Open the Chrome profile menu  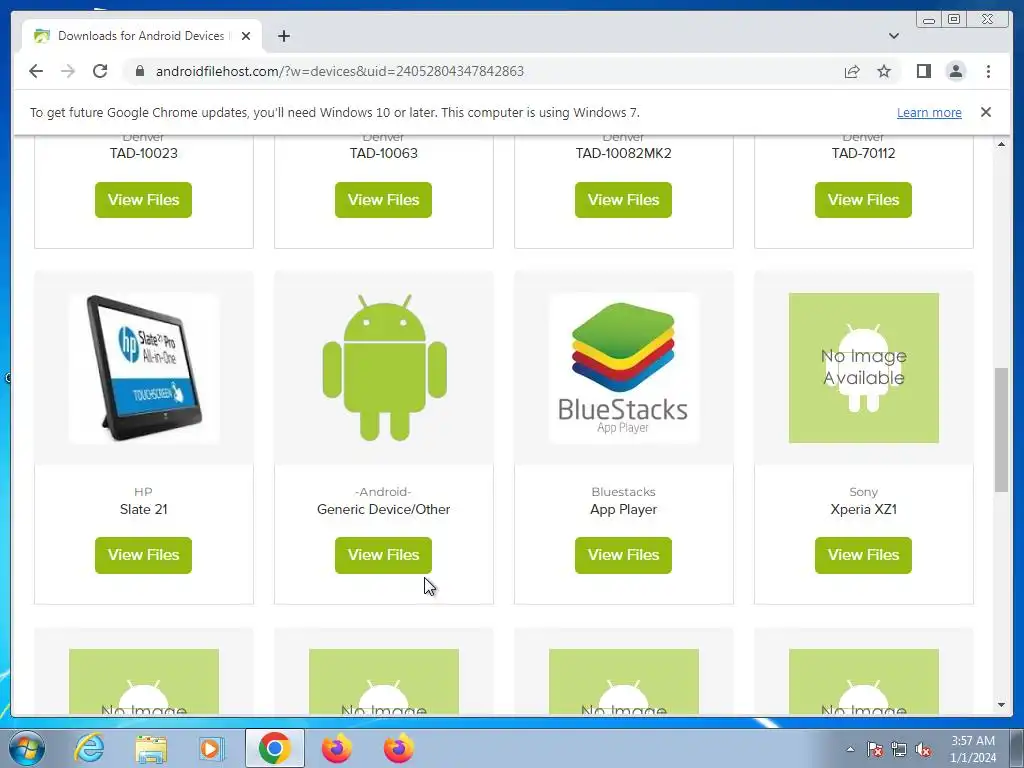955,71
